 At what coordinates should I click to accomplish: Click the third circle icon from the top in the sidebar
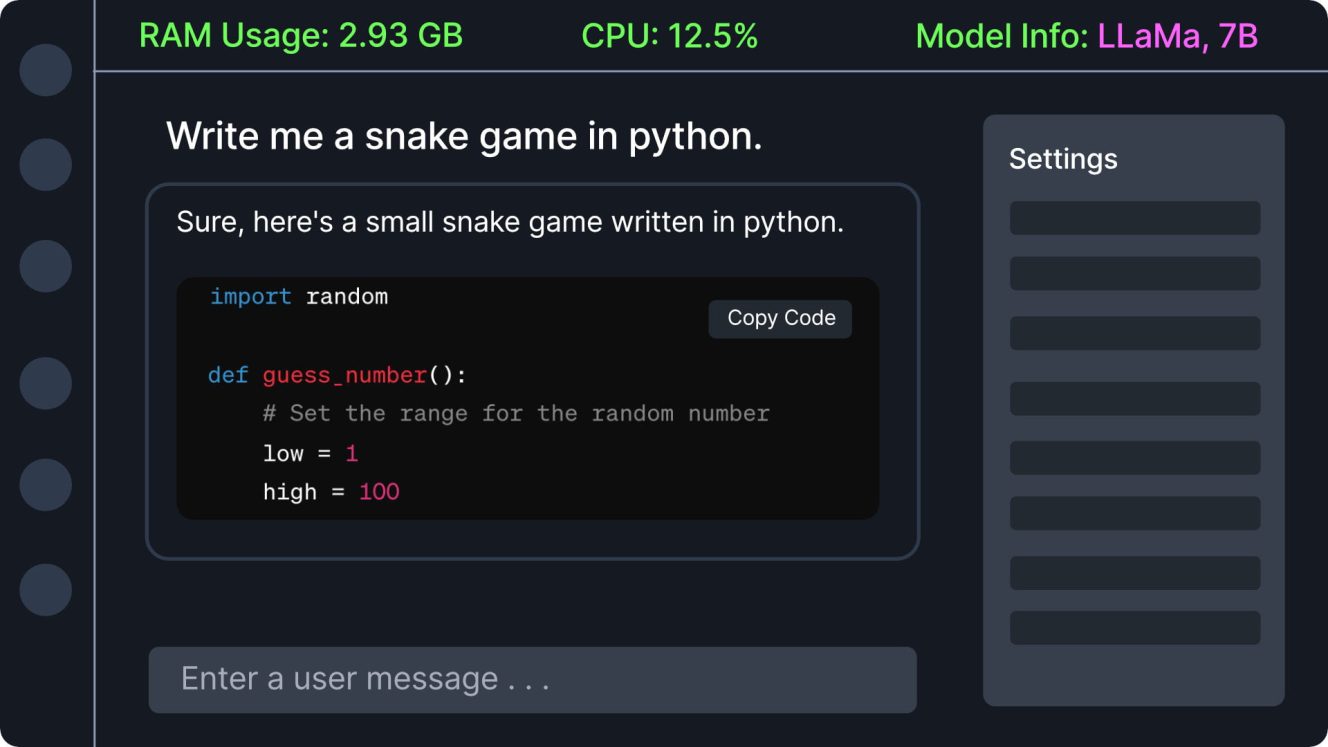coord(46,266)
